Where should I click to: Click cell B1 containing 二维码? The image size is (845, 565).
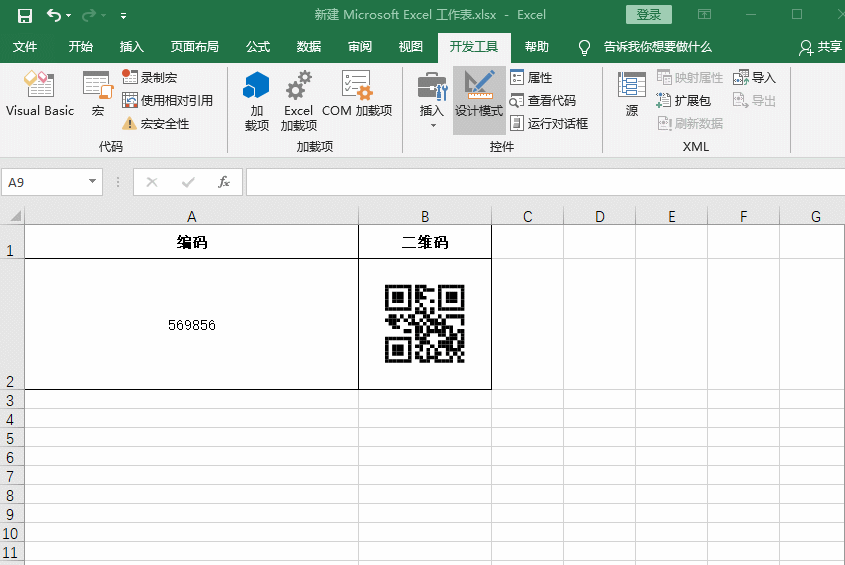pos(425,242)
